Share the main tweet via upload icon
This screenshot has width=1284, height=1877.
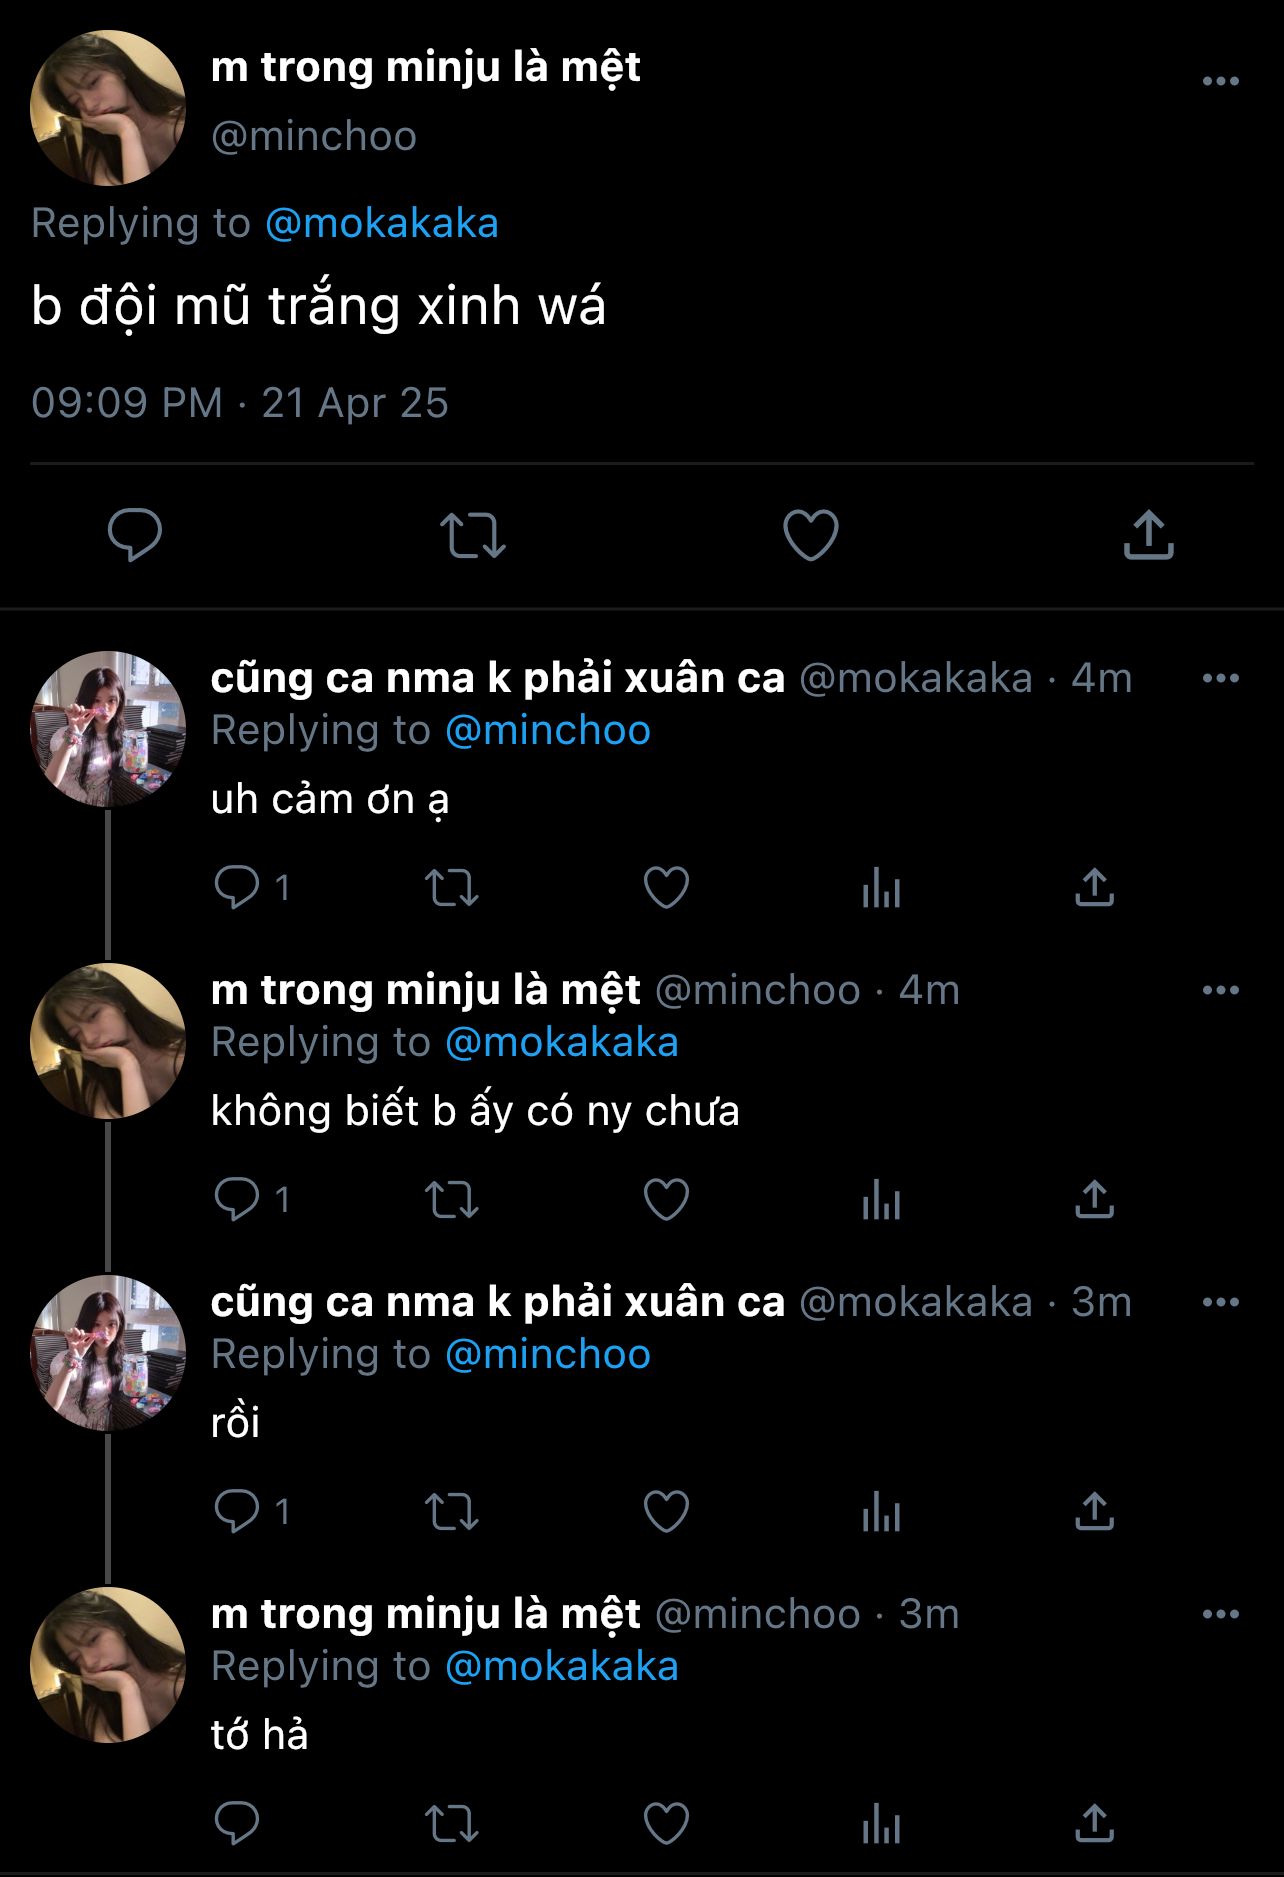[1148, 534]
